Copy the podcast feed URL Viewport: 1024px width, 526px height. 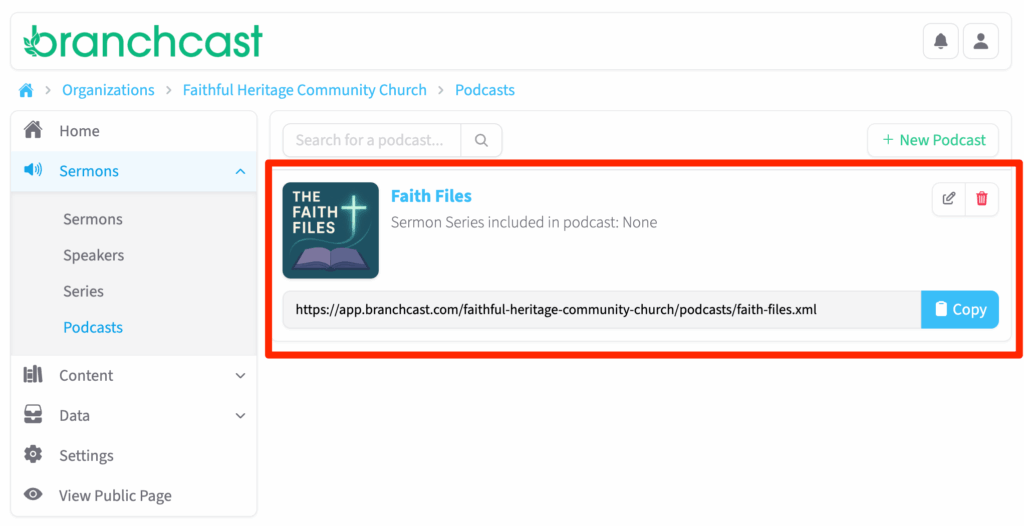click(x=959, y=309)
